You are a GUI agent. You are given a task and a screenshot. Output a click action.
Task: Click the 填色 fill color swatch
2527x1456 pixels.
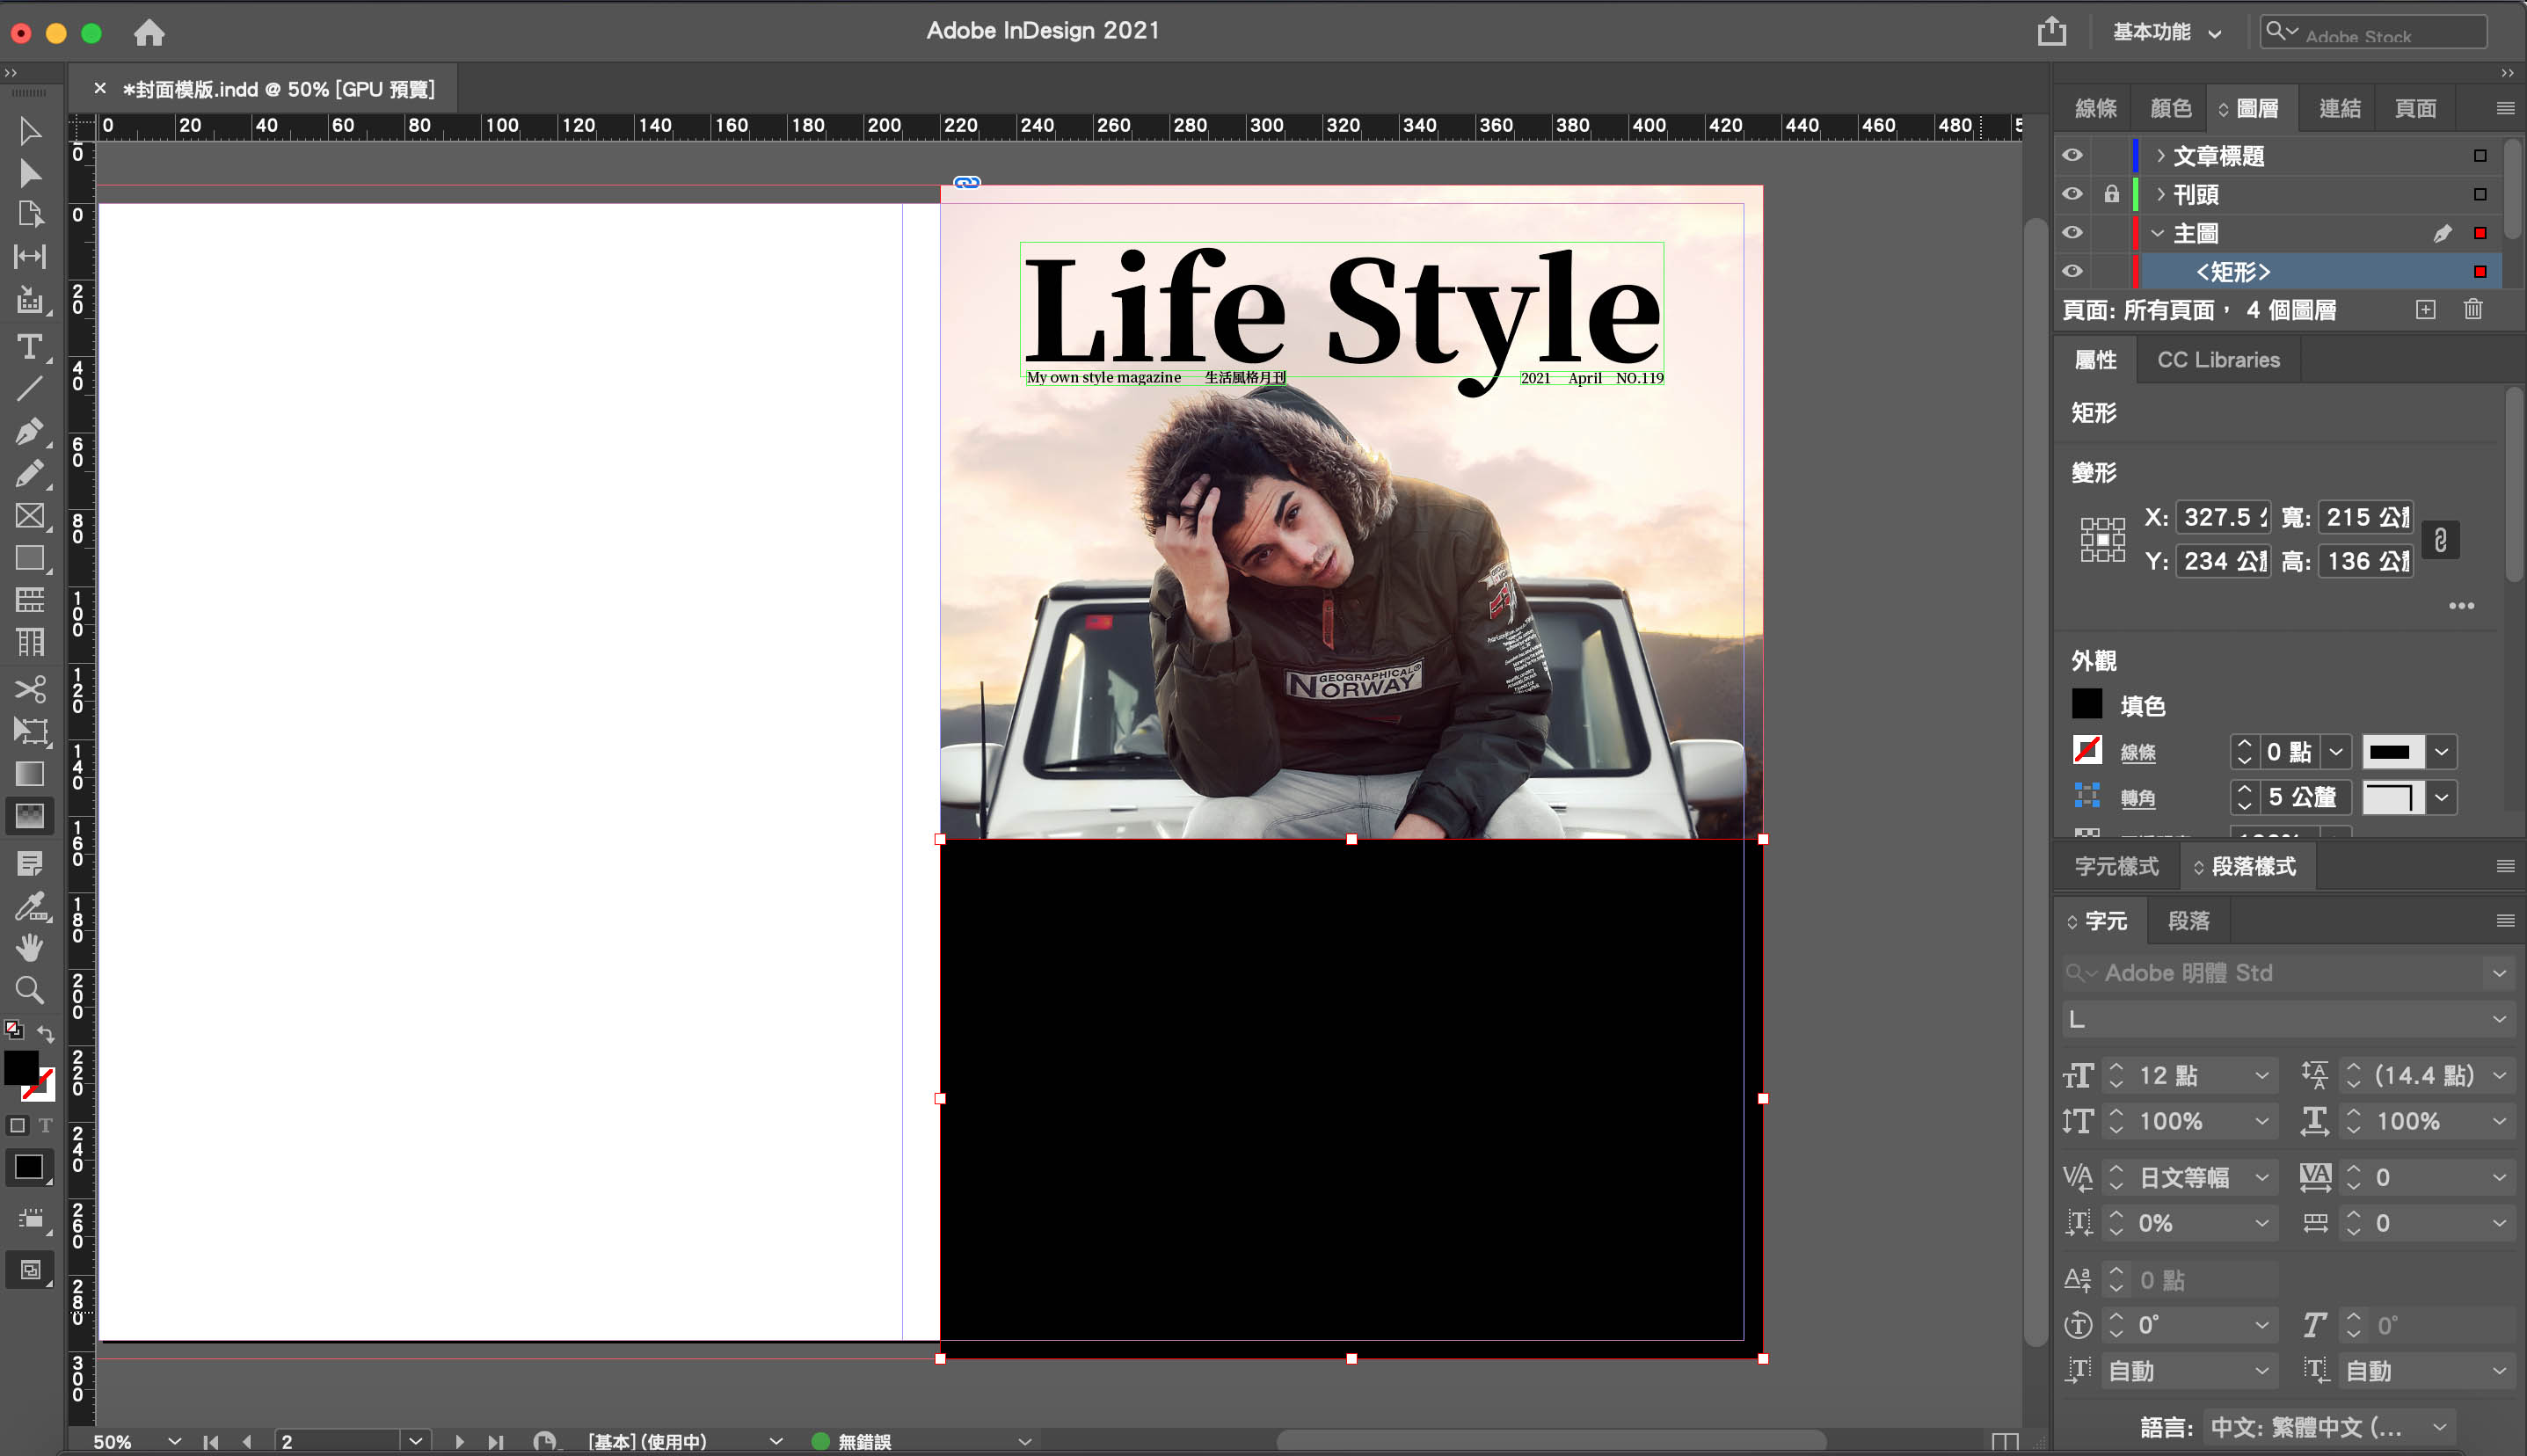coord(2086,705)
